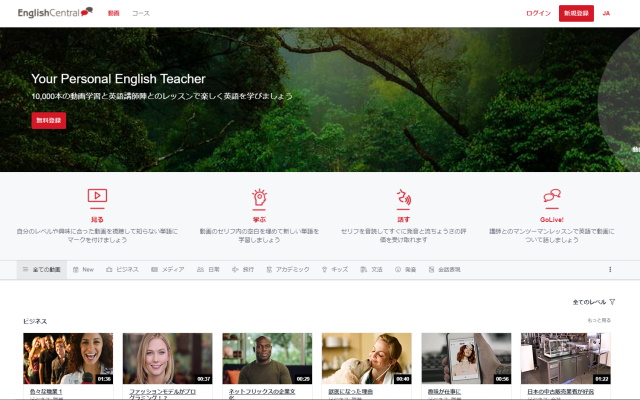Select the 発音 tab
640x400 pixels.
(x=405, y=270)
